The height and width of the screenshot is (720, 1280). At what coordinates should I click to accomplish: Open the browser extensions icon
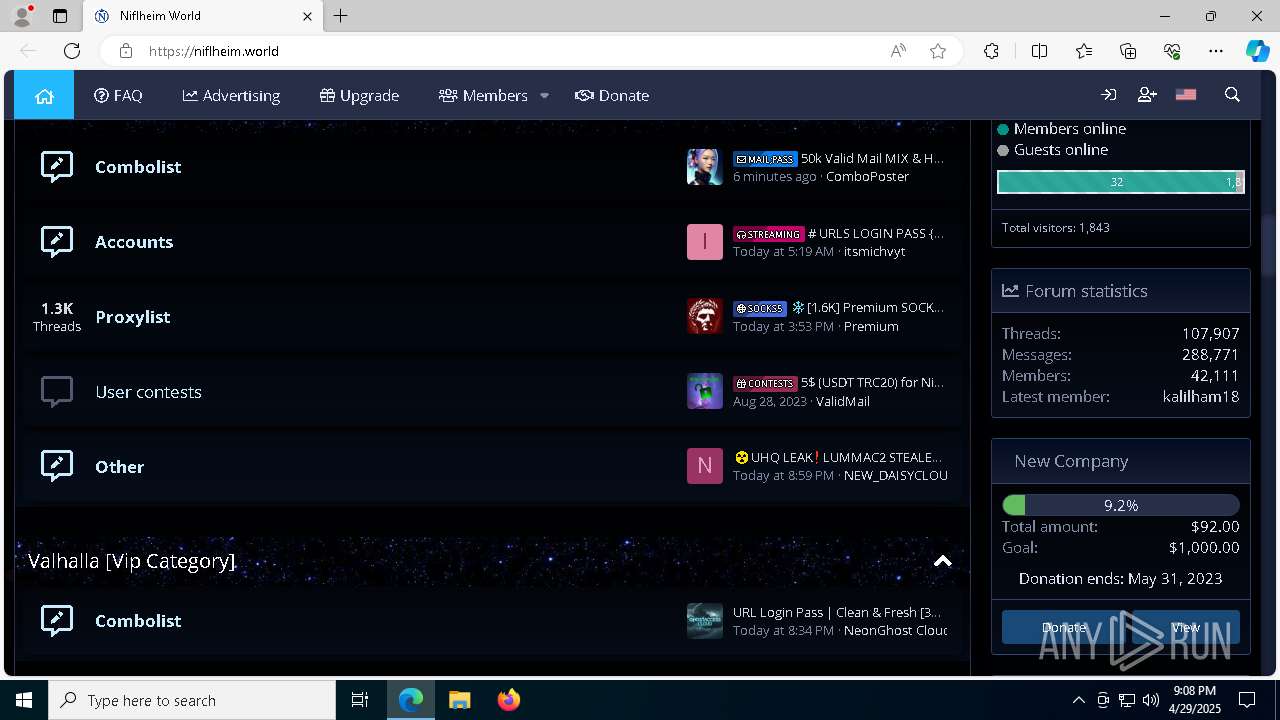[x=991, y=51]
